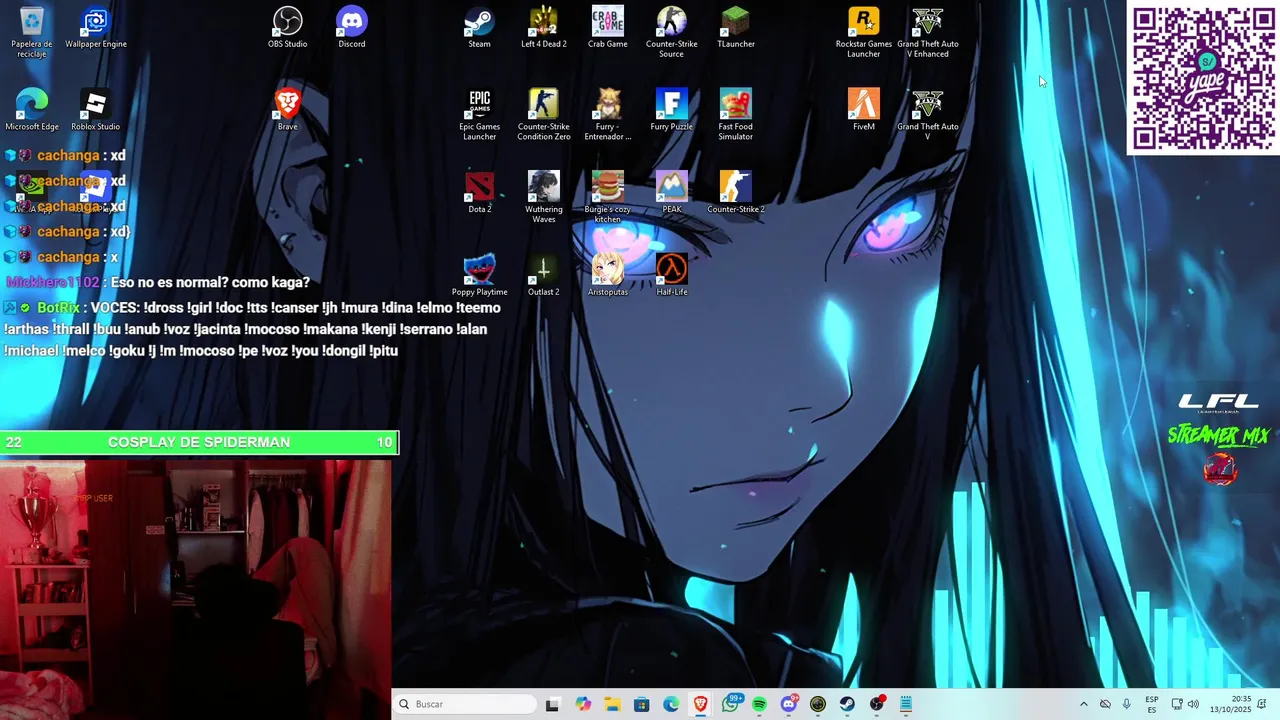
Task: Click the Yape QR code overlay
Action: tap(1204, 78)
